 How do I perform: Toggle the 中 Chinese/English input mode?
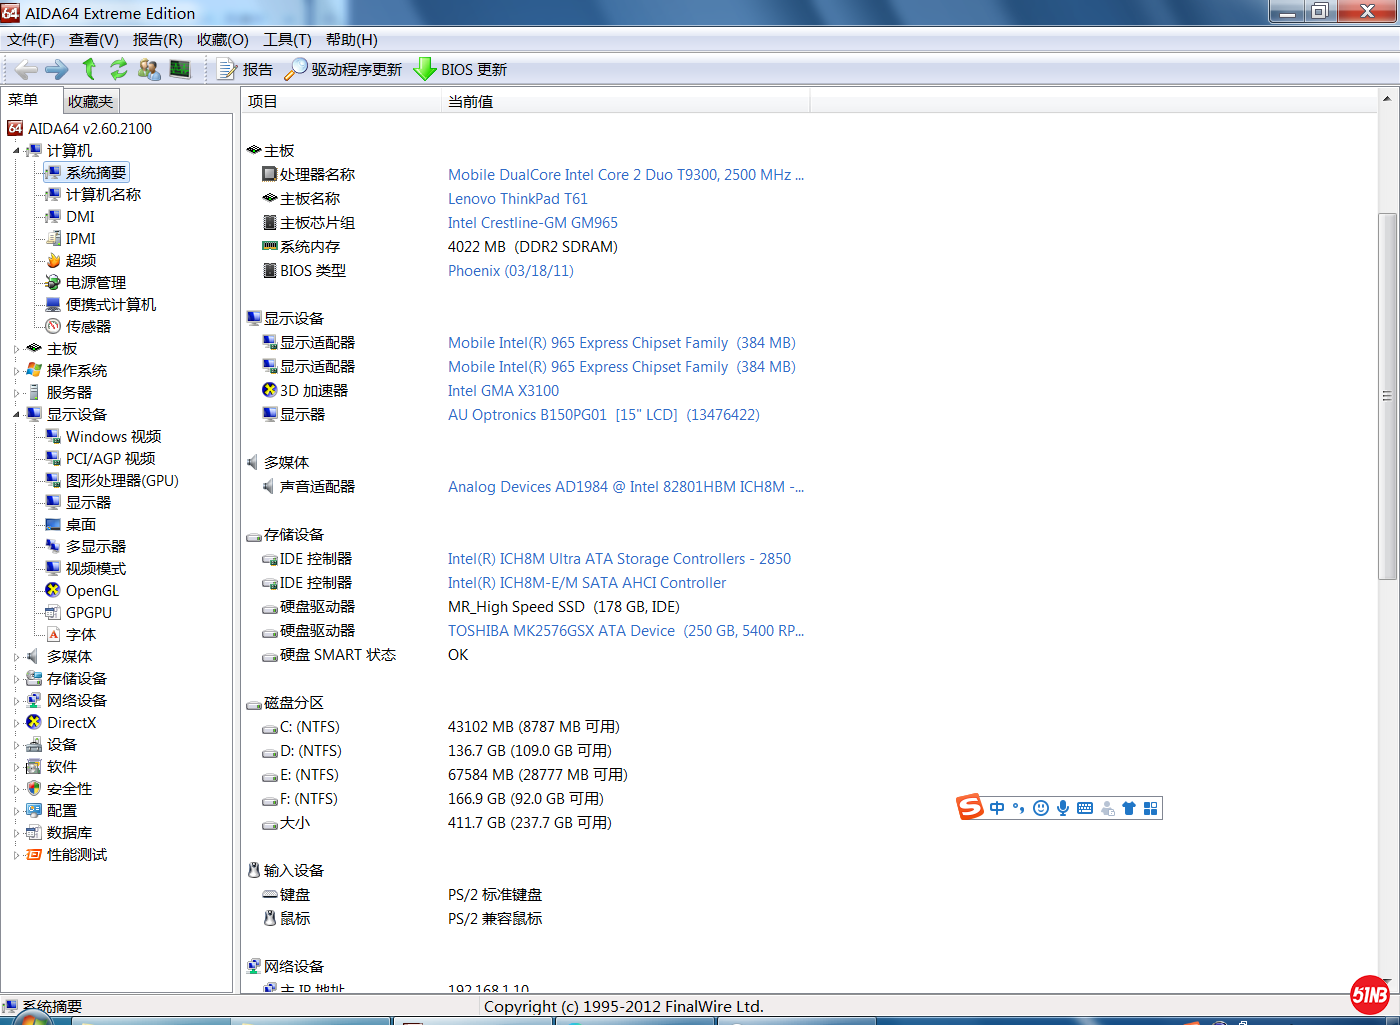[997, 808]
